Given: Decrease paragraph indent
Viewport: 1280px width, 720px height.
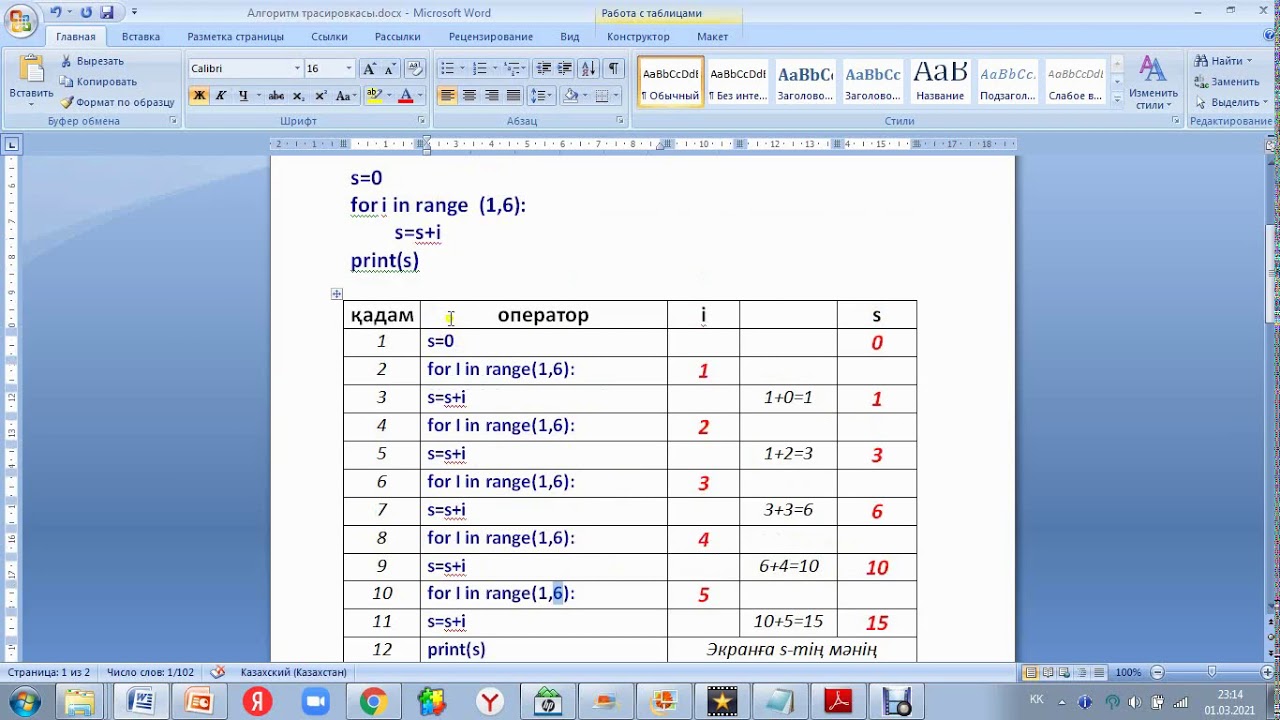Looking at the screenshot, I should tap(544, 68).
